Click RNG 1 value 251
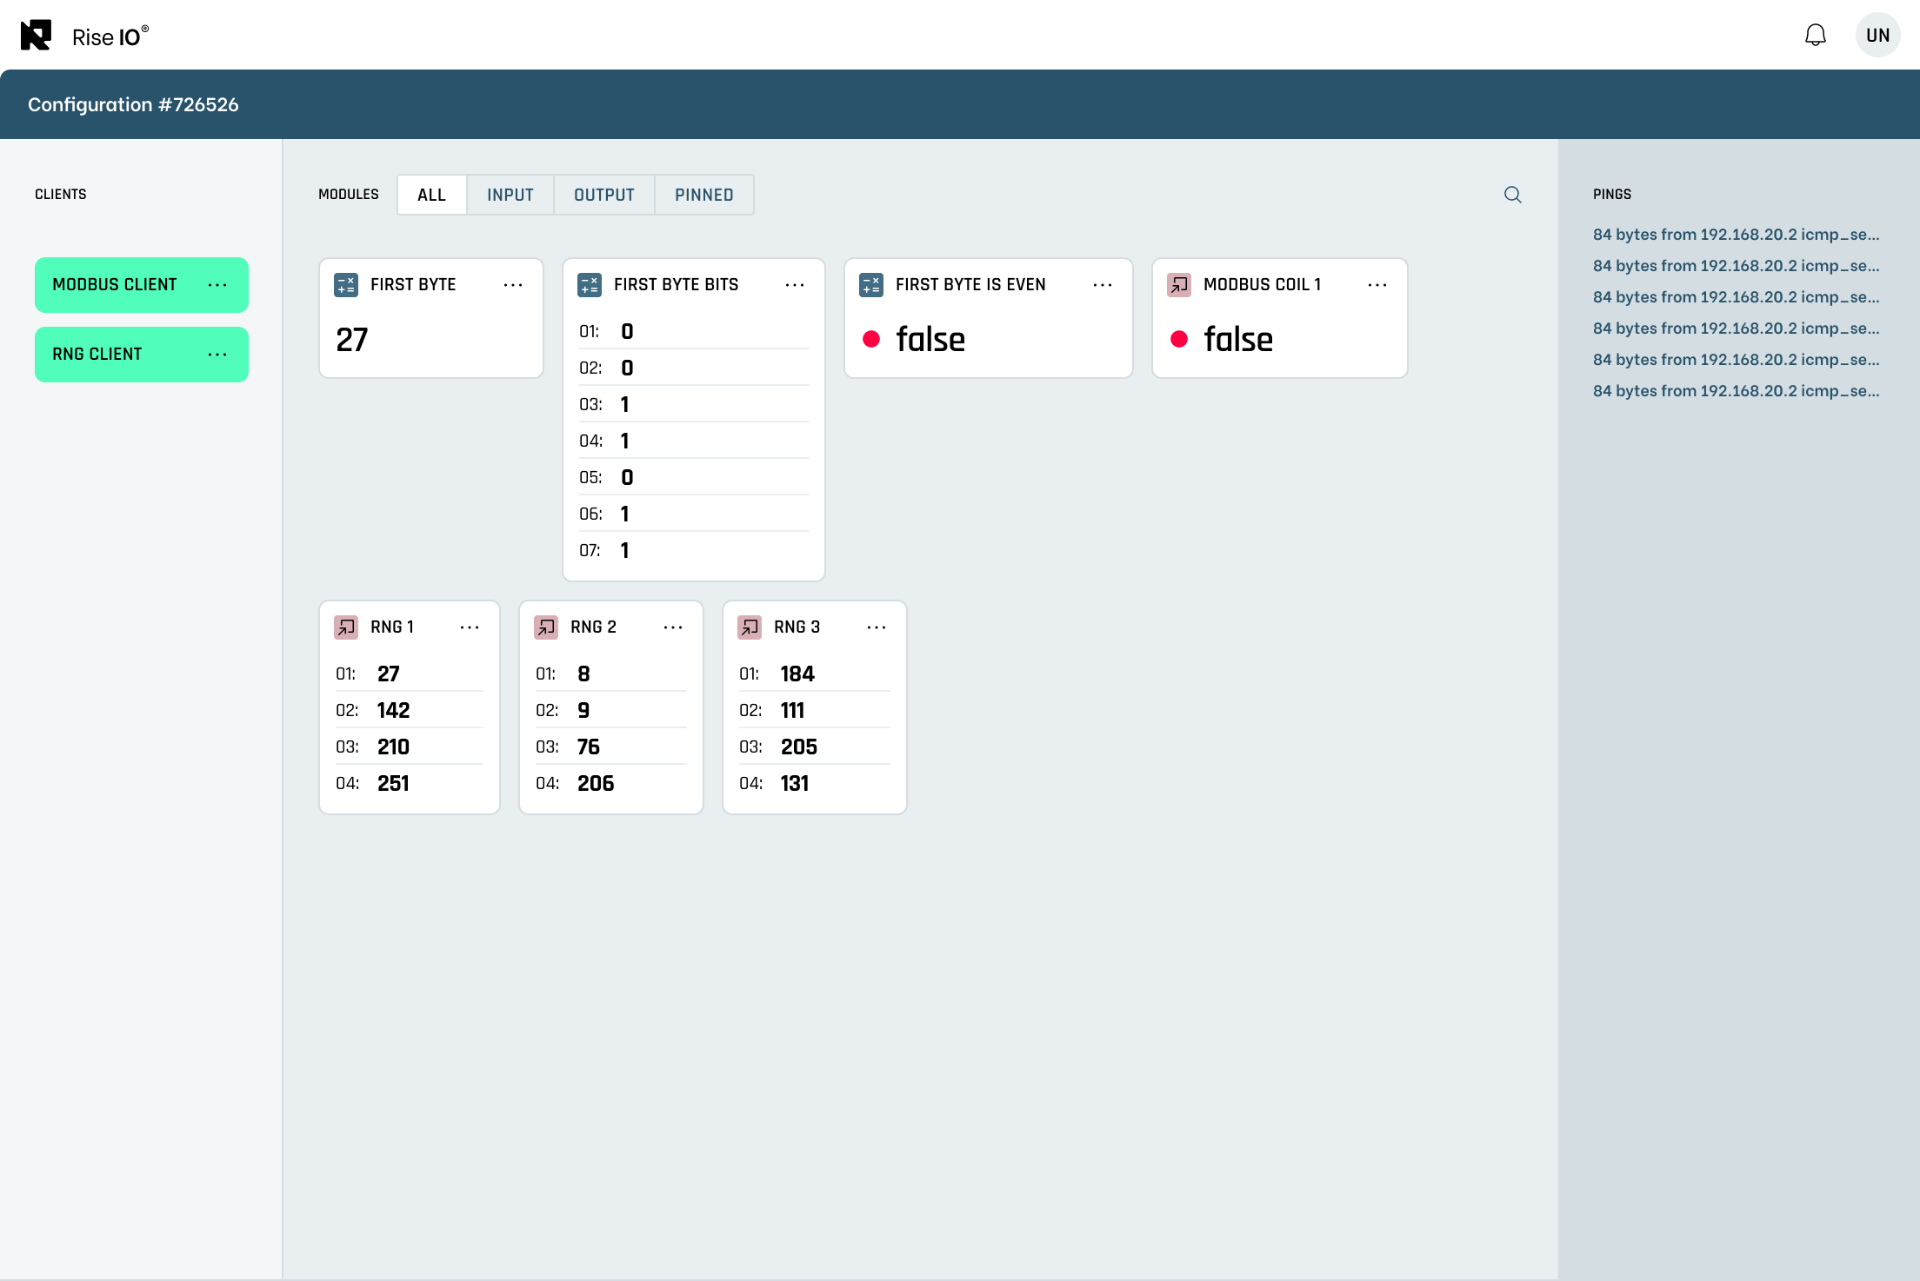 [393, 783]
